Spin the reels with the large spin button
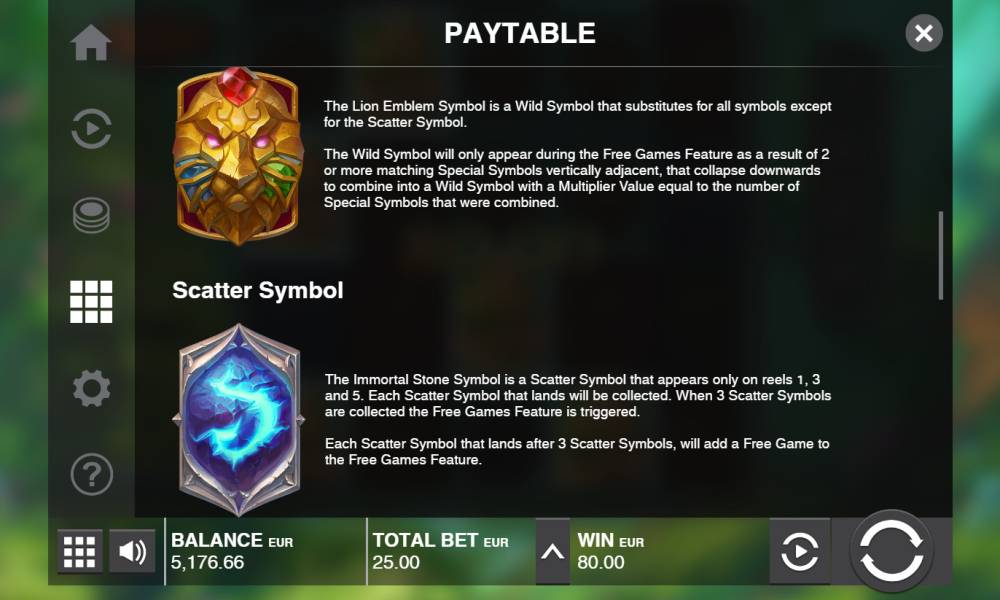The image size is (1000, 600). [891, 551]
